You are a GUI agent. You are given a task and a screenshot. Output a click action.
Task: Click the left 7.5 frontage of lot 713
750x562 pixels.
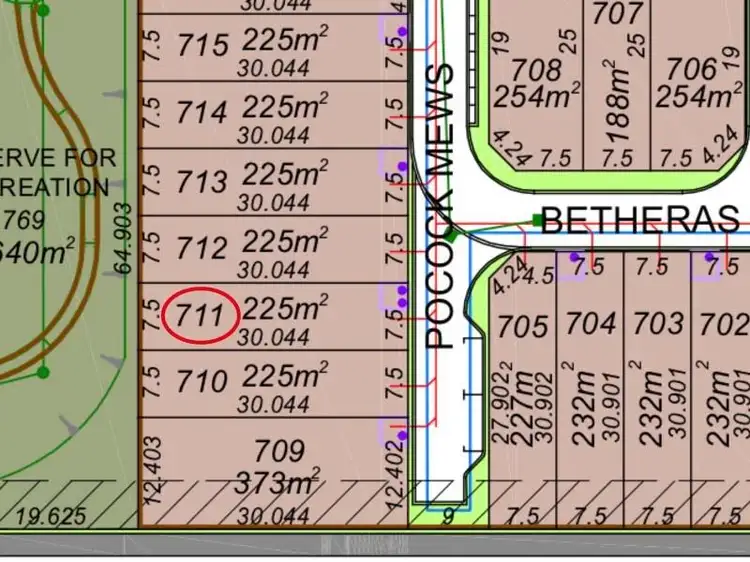click(x=151, y=180)
